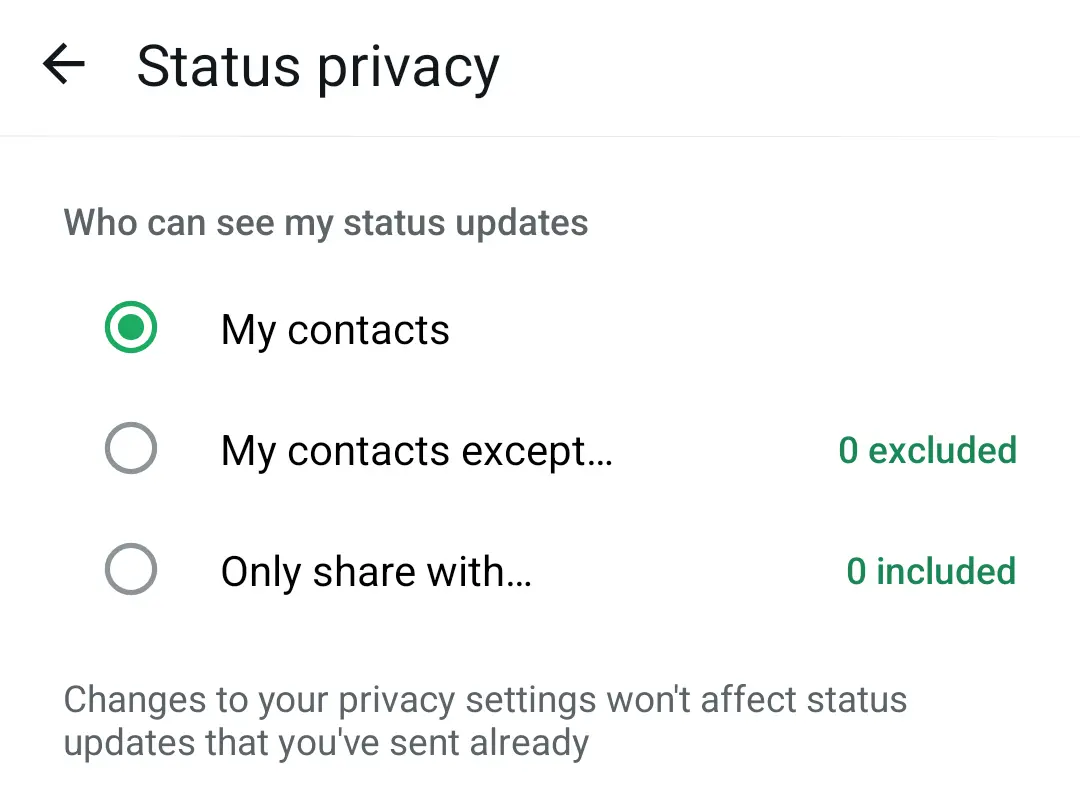Tap the My contacts except label

[416, 451]
